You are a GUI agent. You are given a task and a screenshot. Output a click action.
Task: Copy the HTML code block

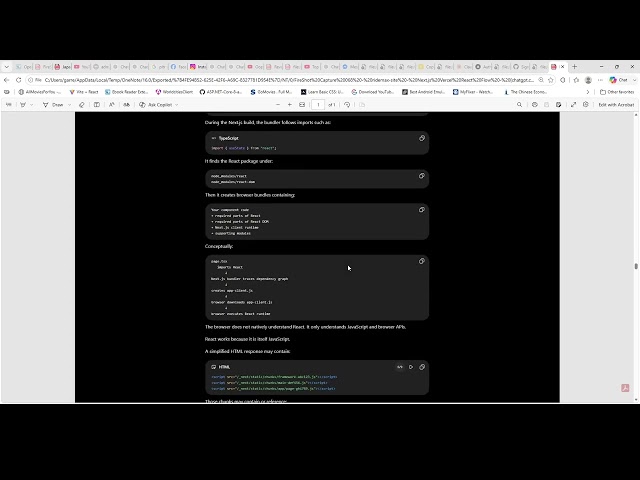(x=422, y=367)
